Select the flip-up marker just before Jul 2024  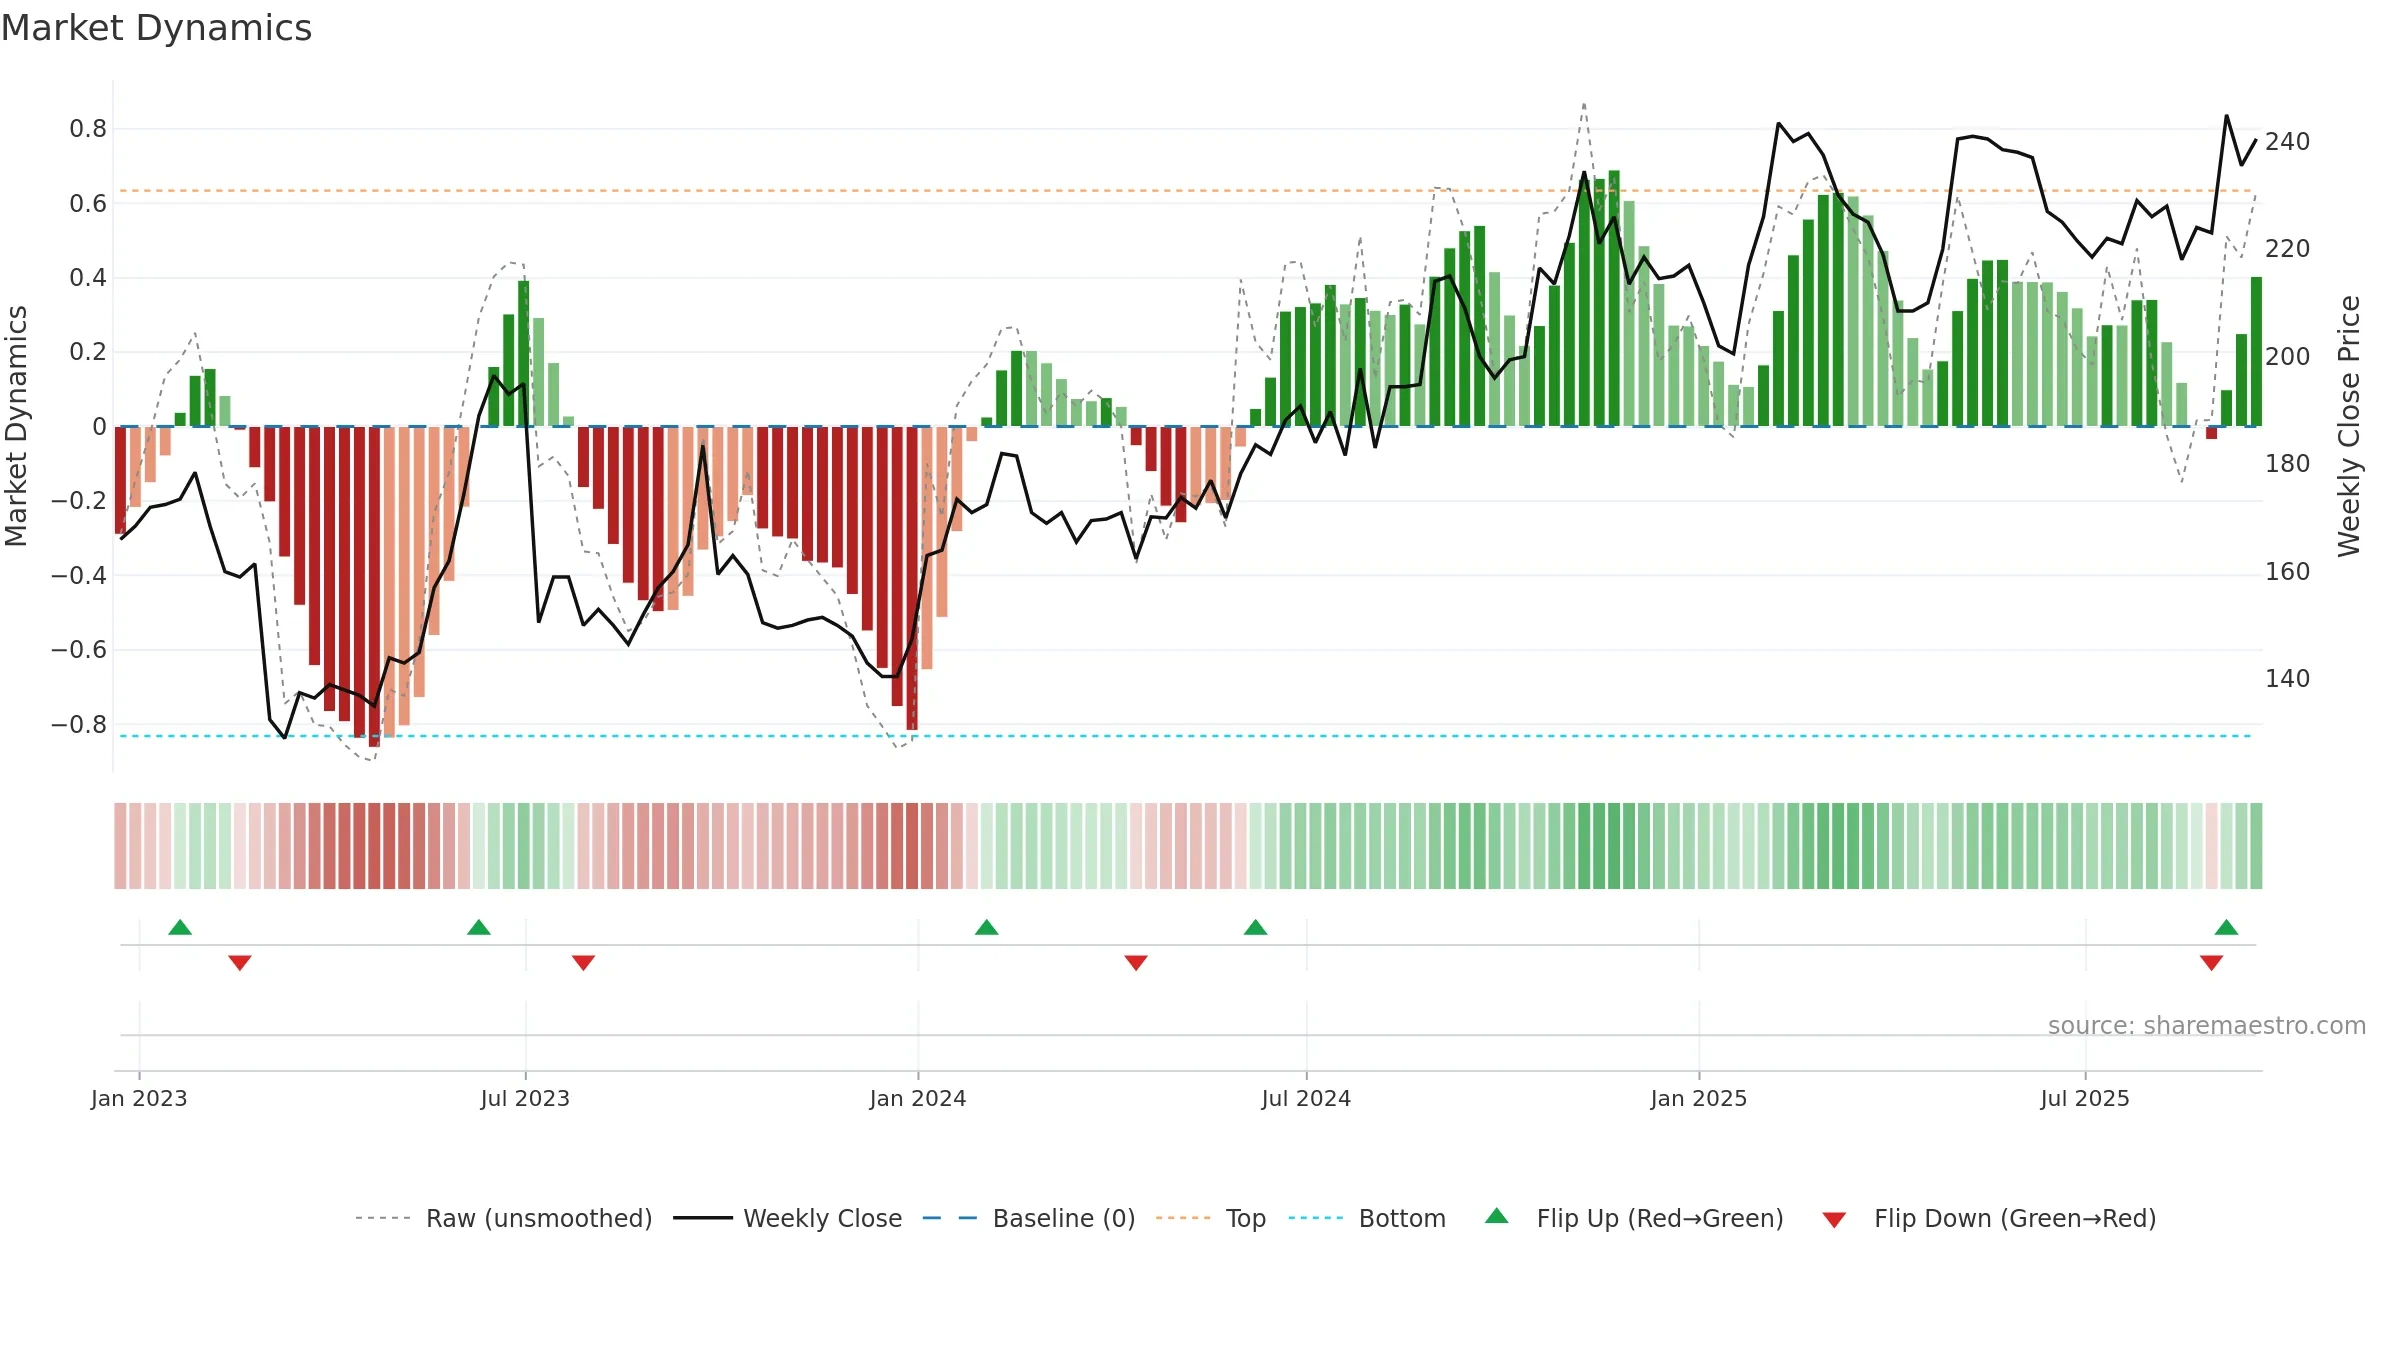[x=1256, y=927]
